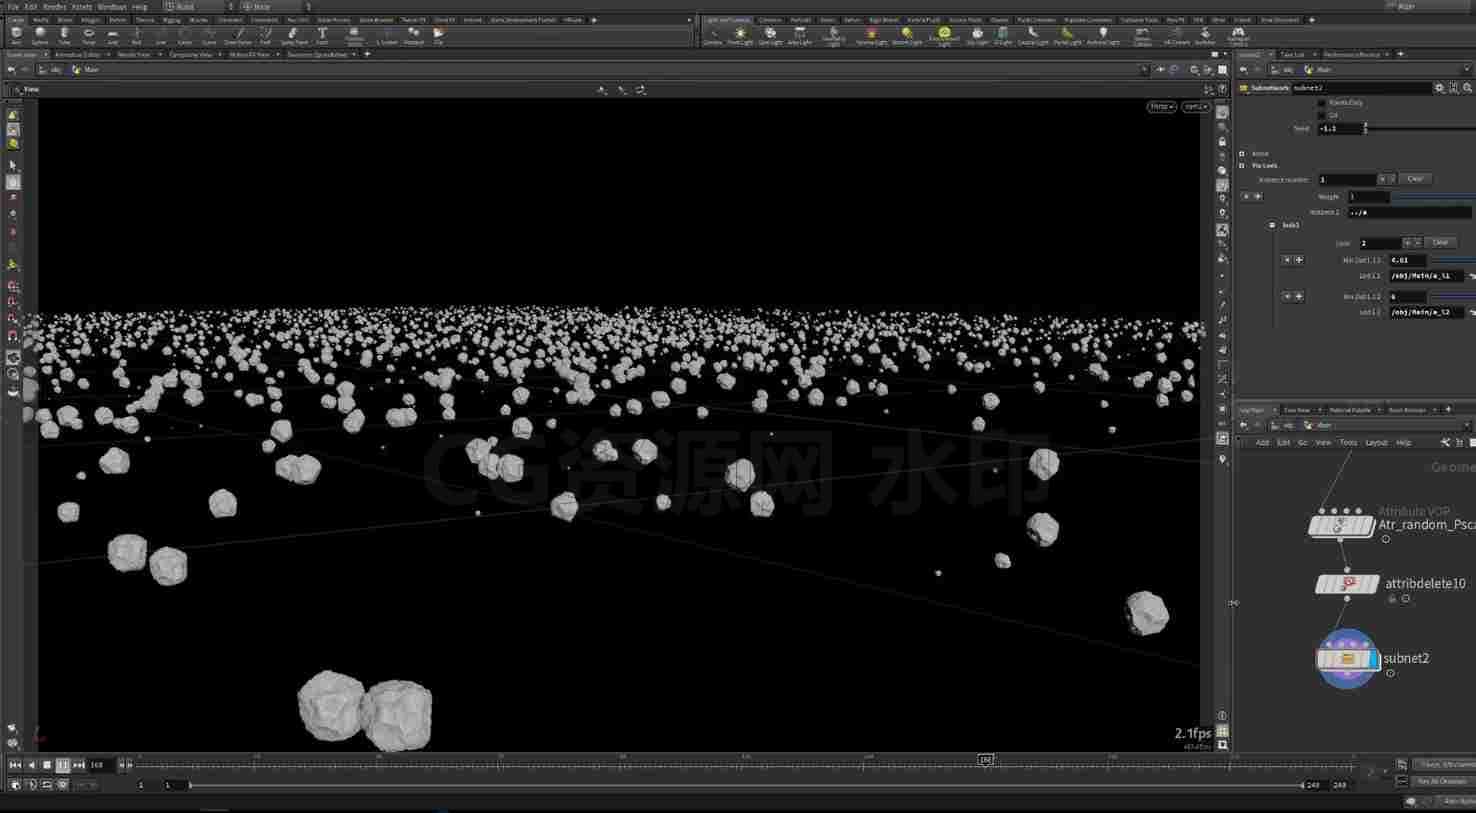Click the parameter pane search icon
Screen dimensions: 1476x813
tap(1467, 88)
